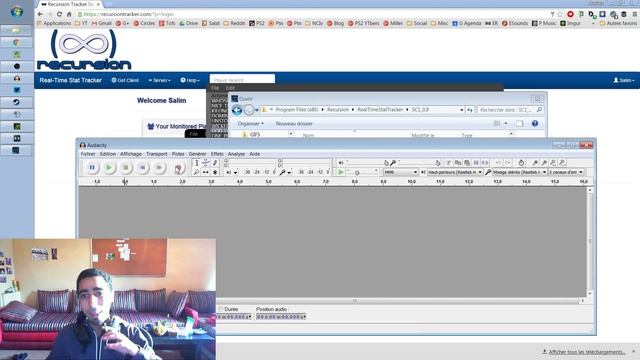The height and width of the screenshot is (360, 640).
Task: Select the Audacity Draw pencil tool
Action: coord(215,163)
